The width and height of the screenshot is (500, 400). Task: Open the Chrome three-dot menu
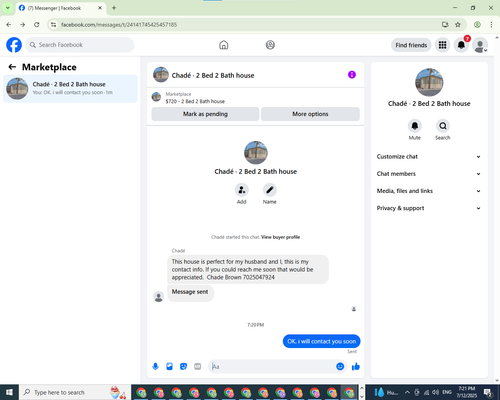[491, 25]
